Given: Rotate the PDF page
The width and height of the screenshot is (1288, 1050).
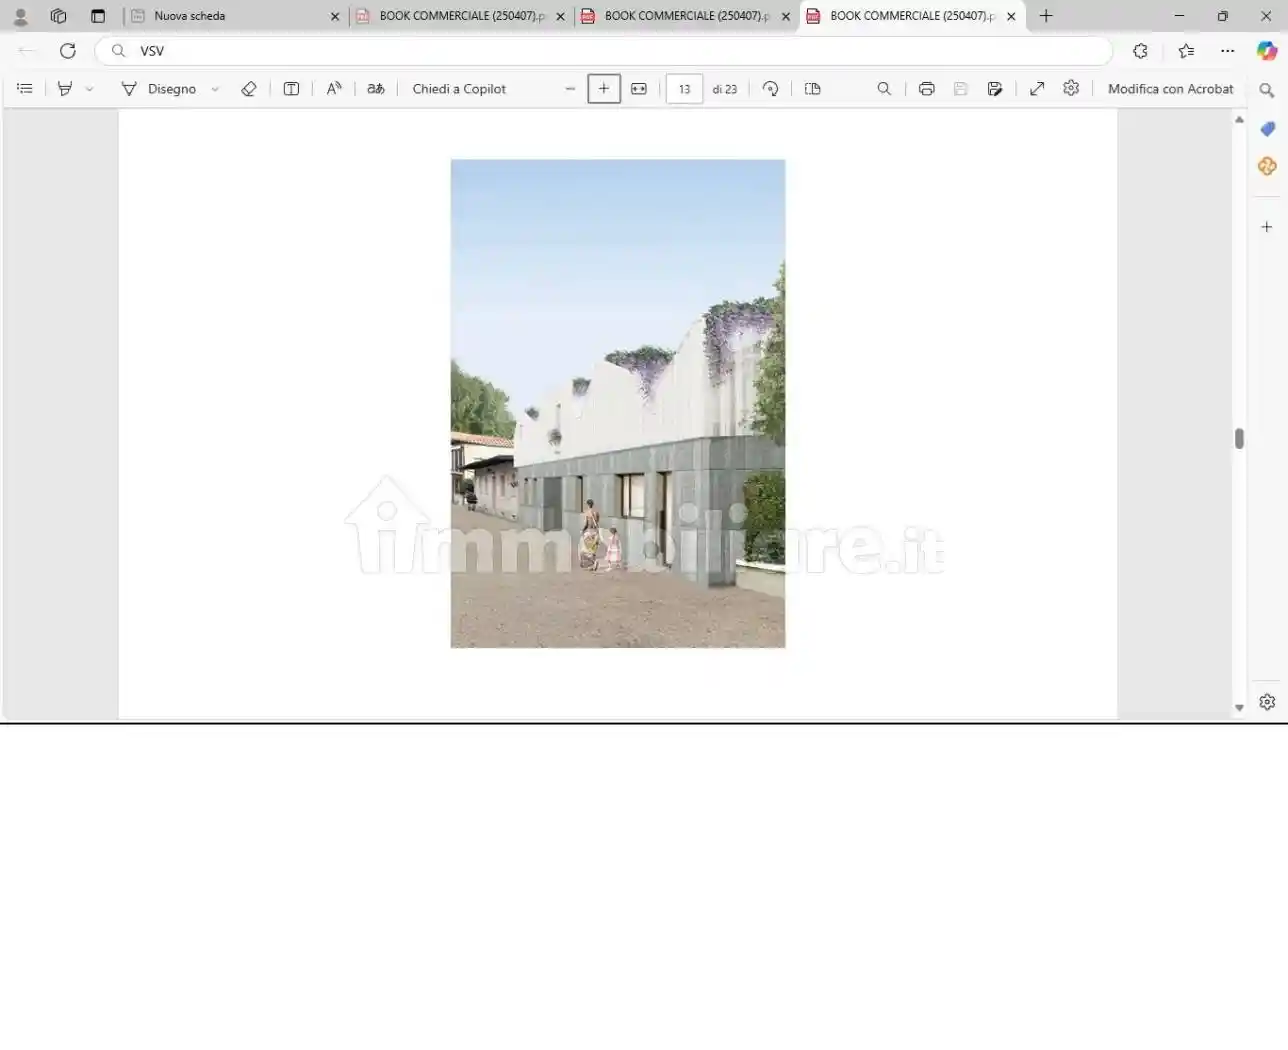Looking at the screenshot, I should [x=770, y=89].
